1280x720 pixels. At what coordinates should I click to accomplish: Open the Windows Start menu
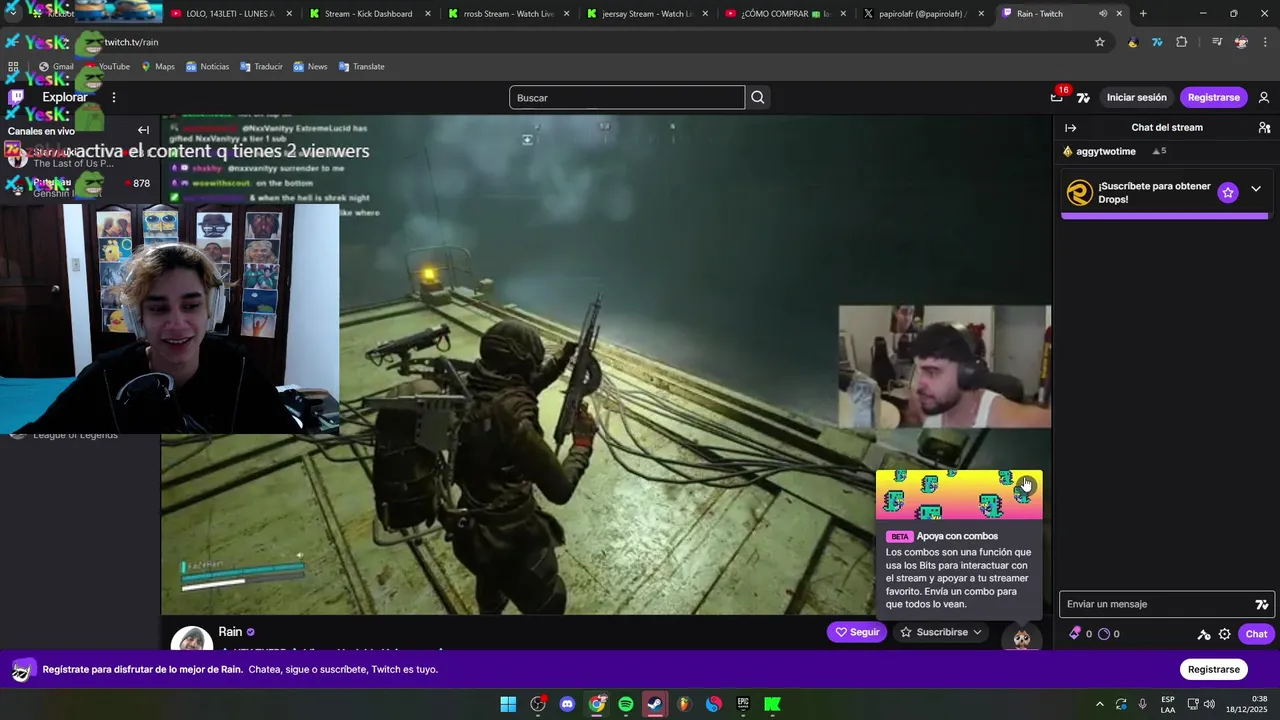click(x=508, y=704)
